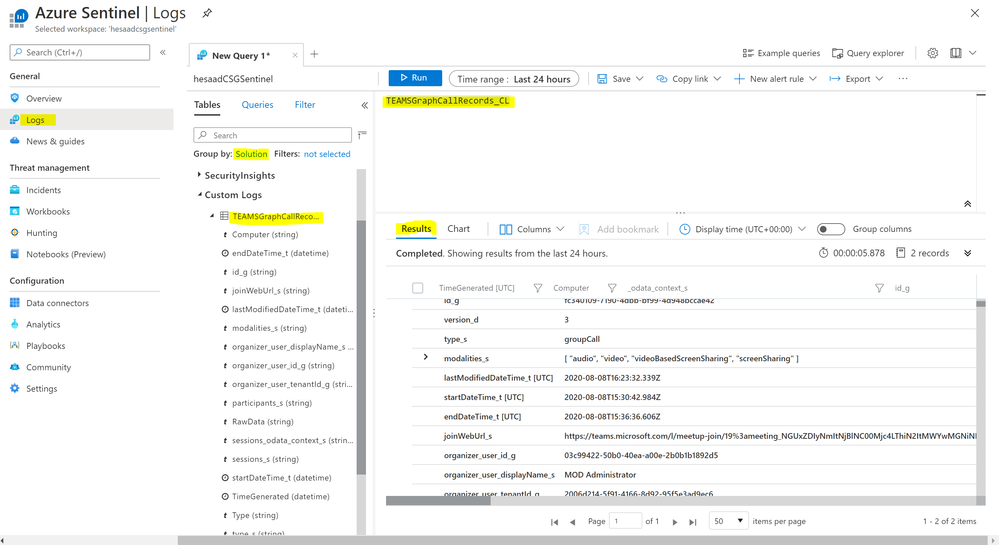Pin the Azure Sentinel Logs blade
Screen dimensions: 999x545
[207, 13]
